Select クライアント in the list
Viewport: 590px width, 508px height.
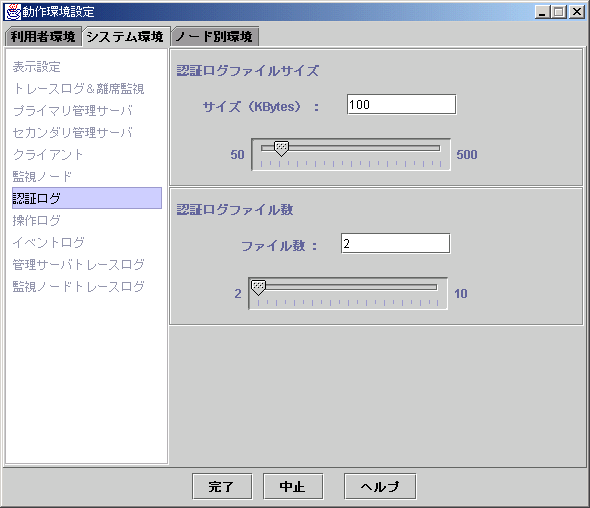coord(48,154)
